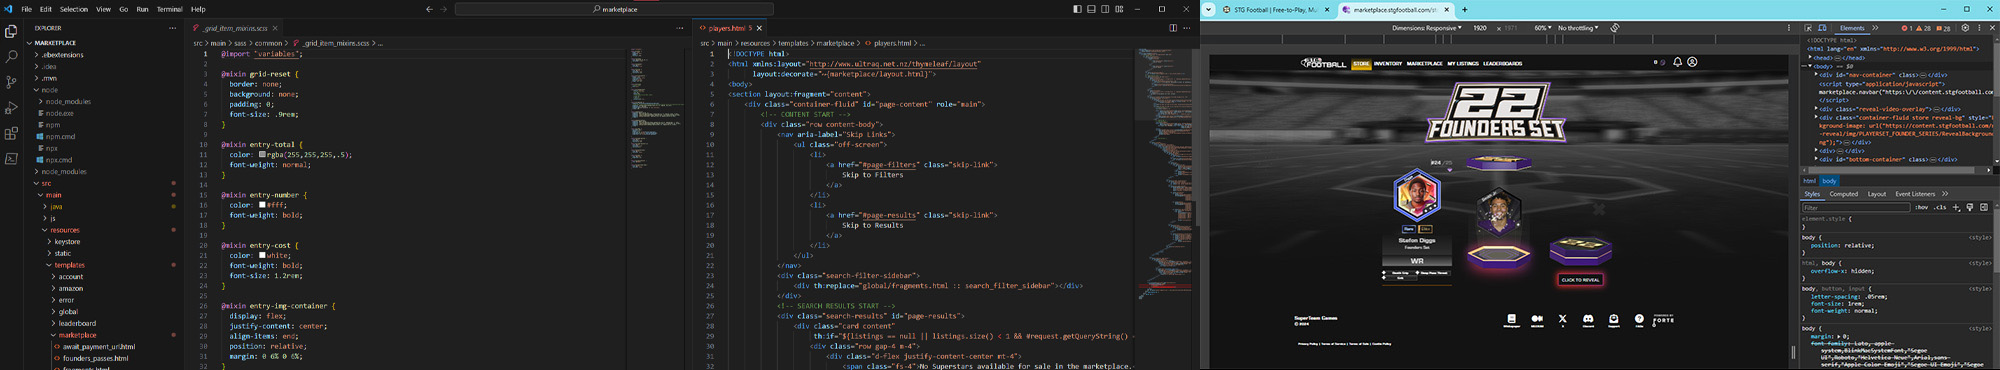Close the players.html editor tab
This screenshot has height=370, width=2000.
[759, 28]
